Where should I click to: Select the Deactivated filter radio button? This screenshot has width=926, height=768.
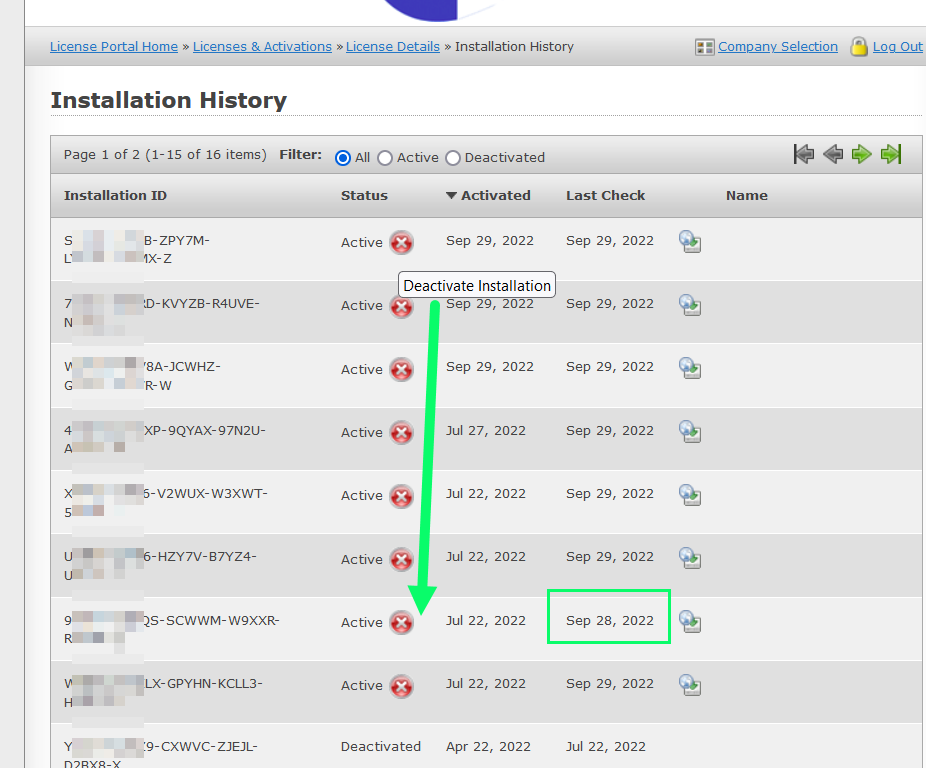click(453, 158)
